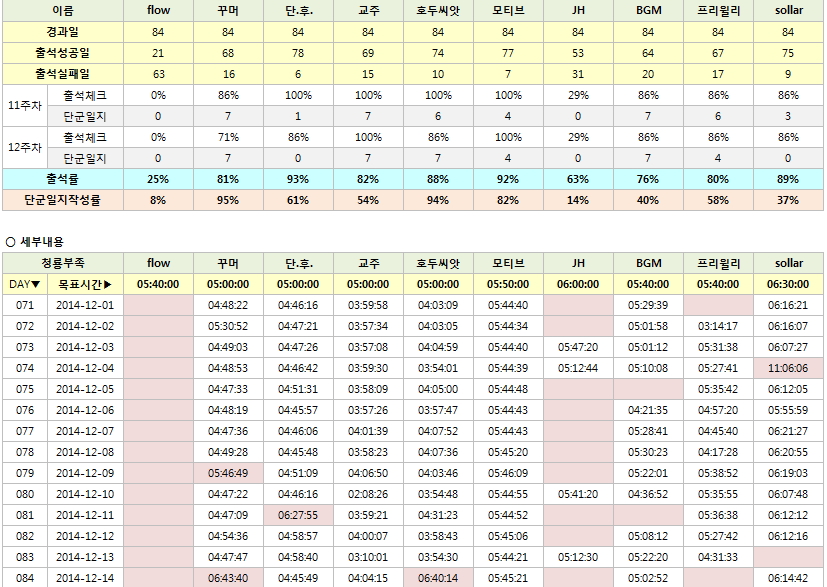
Task: Click sollar's 출석률 value 89%
Action: click(788, 179)
